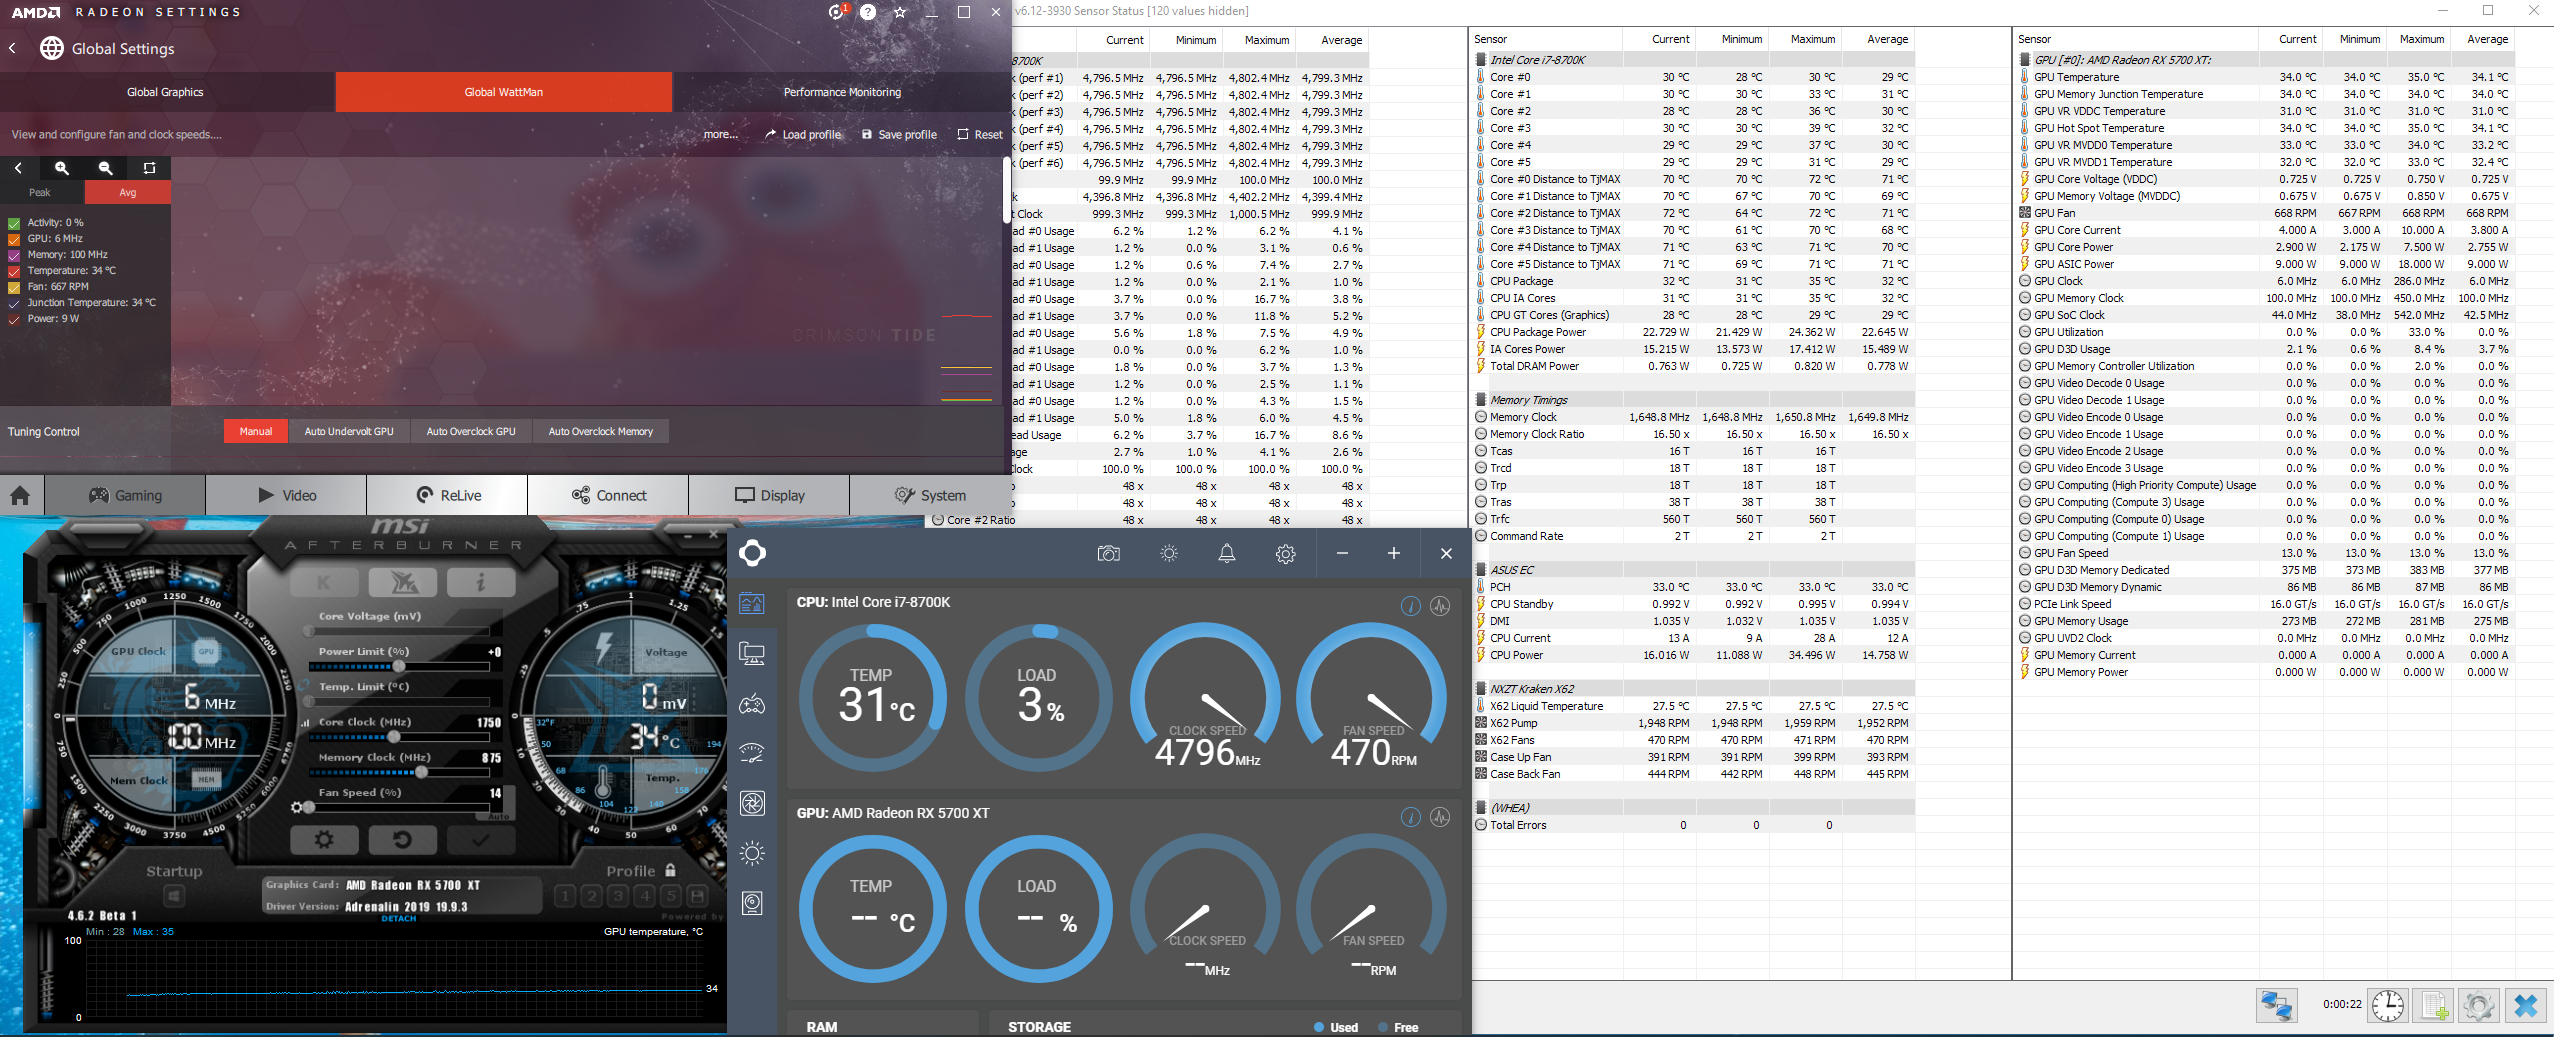Switch to Performance Monitoring tab
This screenshot has height=1037, width=2554.
click(842, 92)
